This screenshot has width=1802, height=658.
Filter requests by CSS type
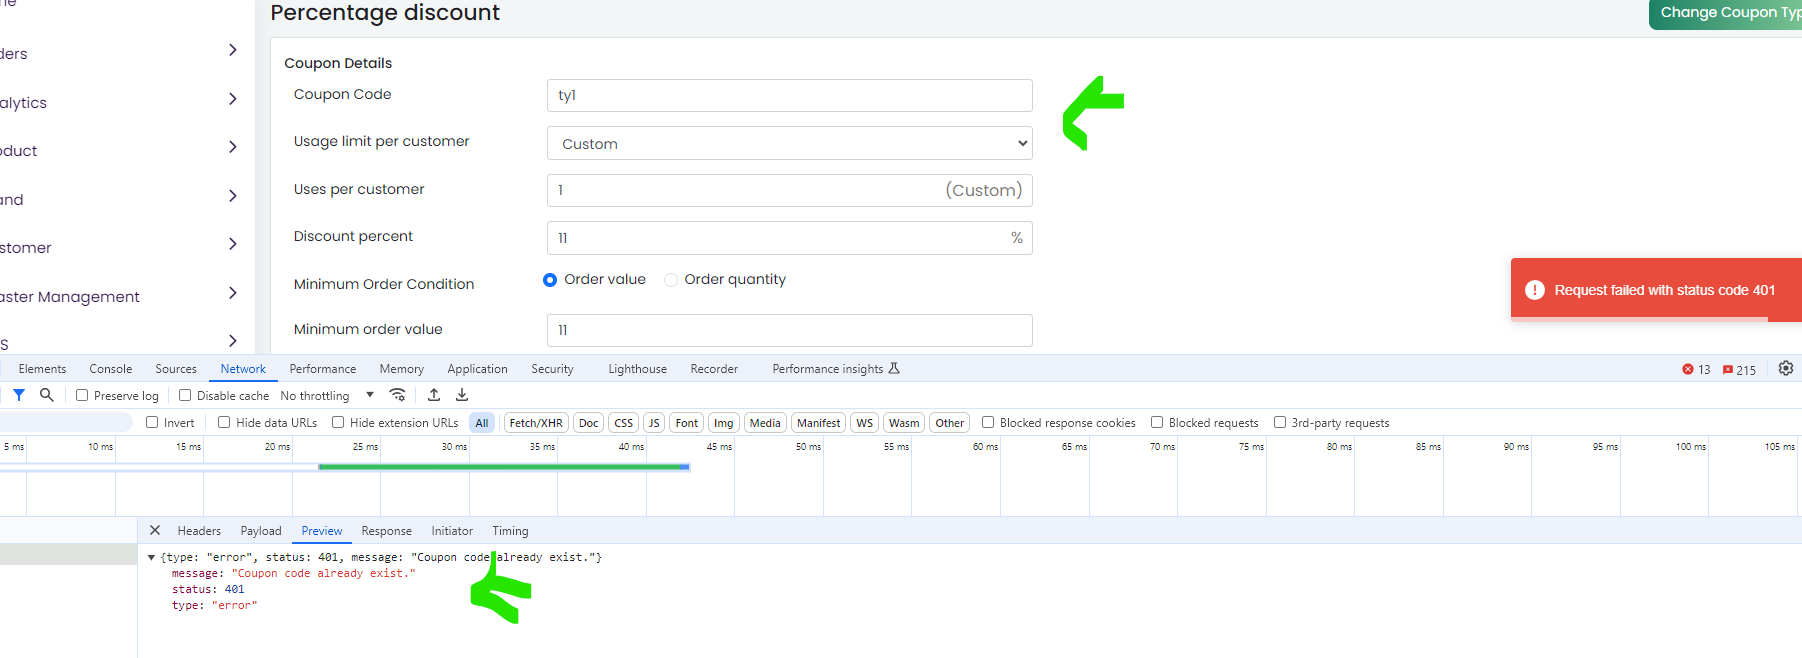[624, 423]
